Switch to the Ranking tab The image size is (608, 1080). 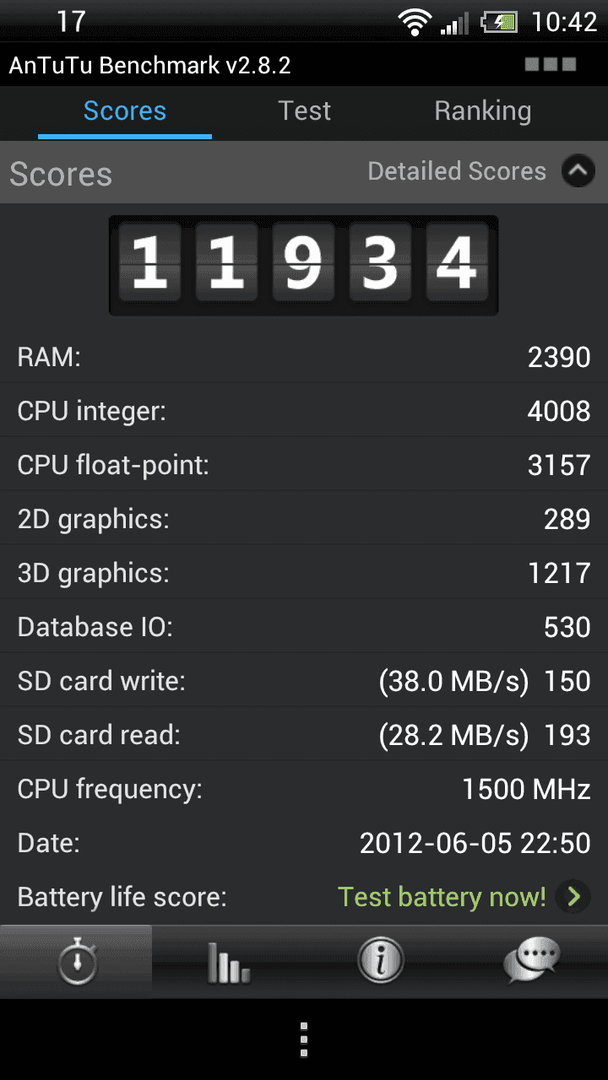[x=483, y=111]
